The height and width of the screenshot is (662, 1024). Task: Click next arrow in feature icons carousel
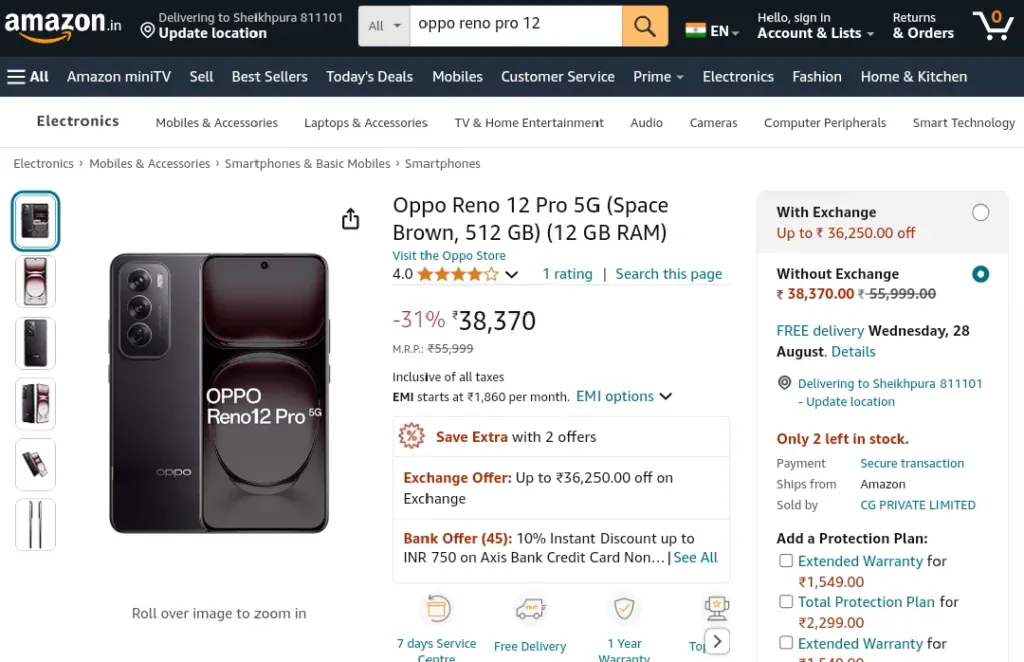click(717, 640)
